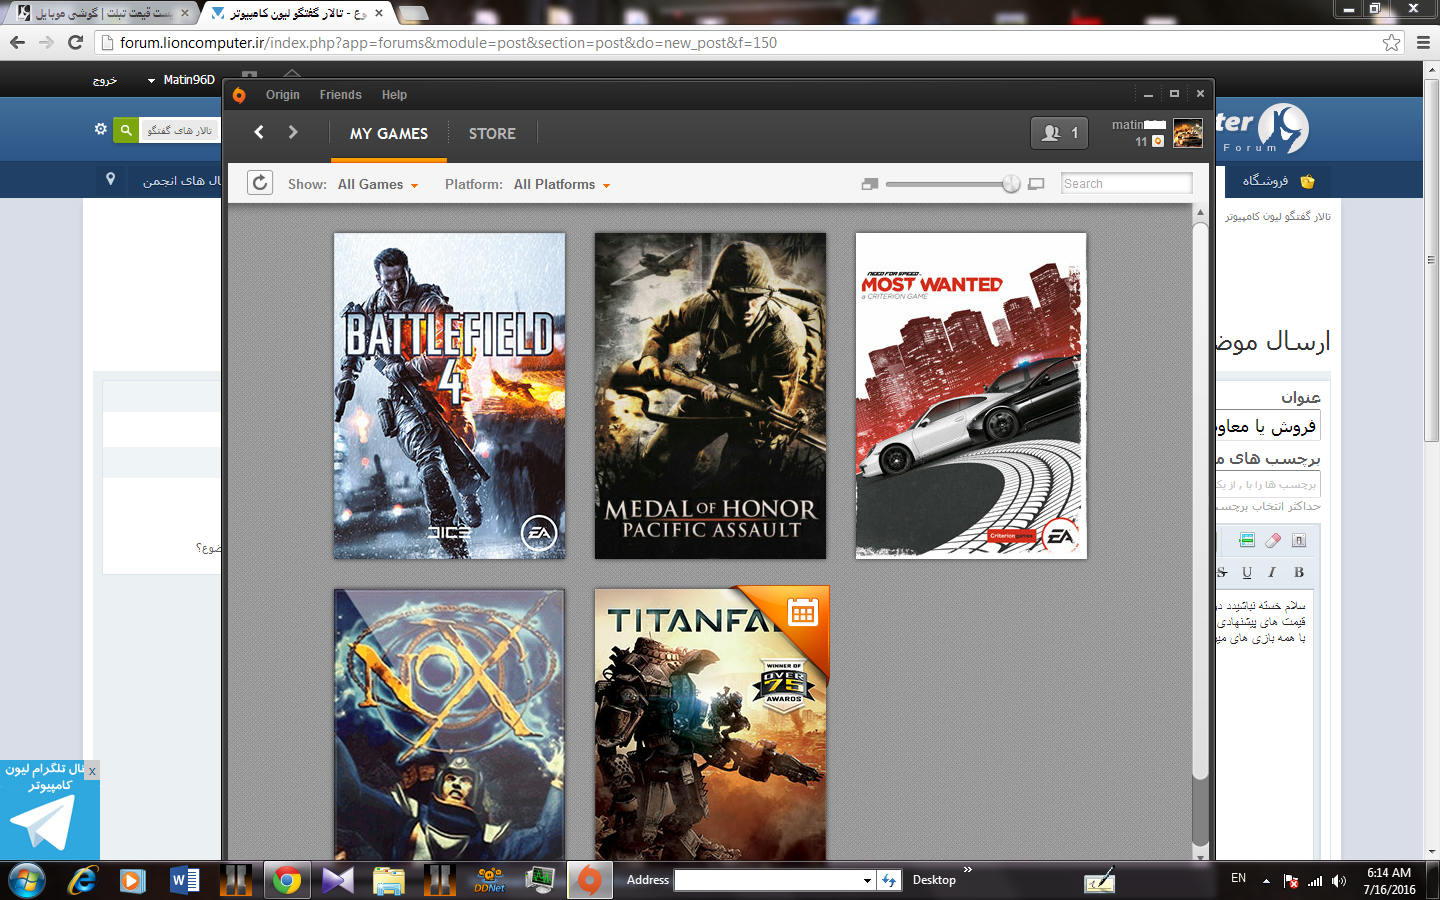Open the Chrome hamburger menu
Screen dimensions: 1440x900
(x=1423, y=42)
